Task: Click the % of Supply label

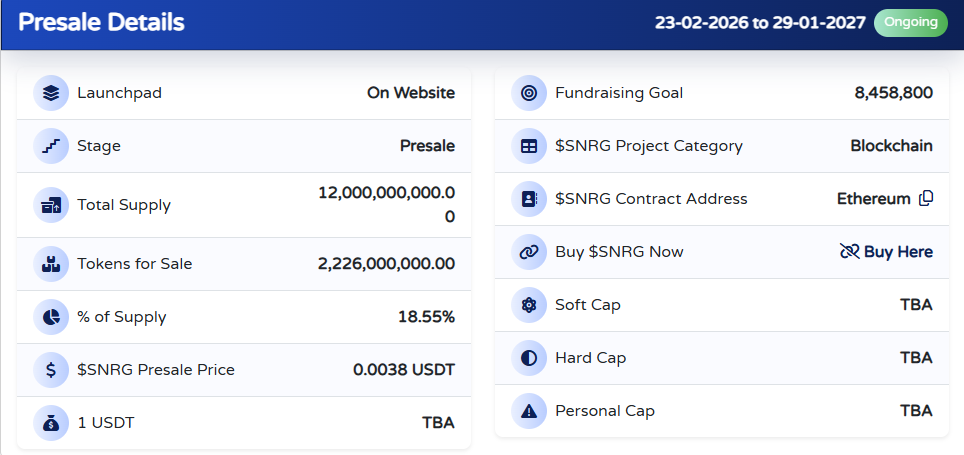Action: pyautogui.click(x=122, y=317)
